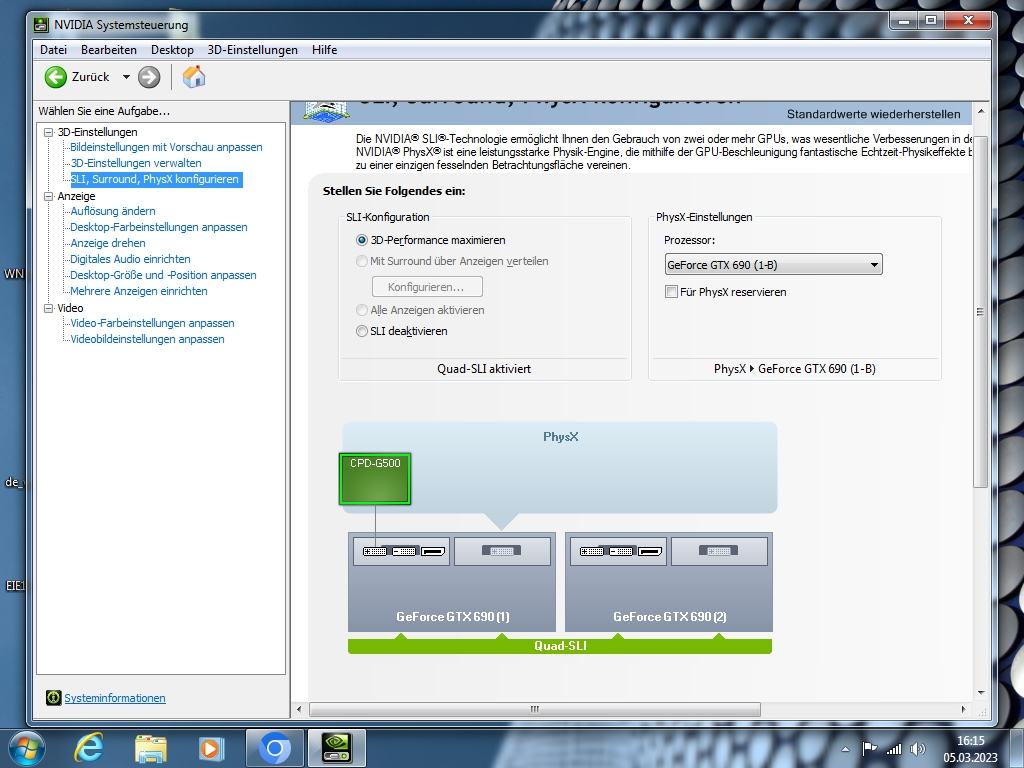Open Digitales Audio einrichten page
Image resolution: width=1024 pixels, height=768 pixels.
click(x=130, y=259)
